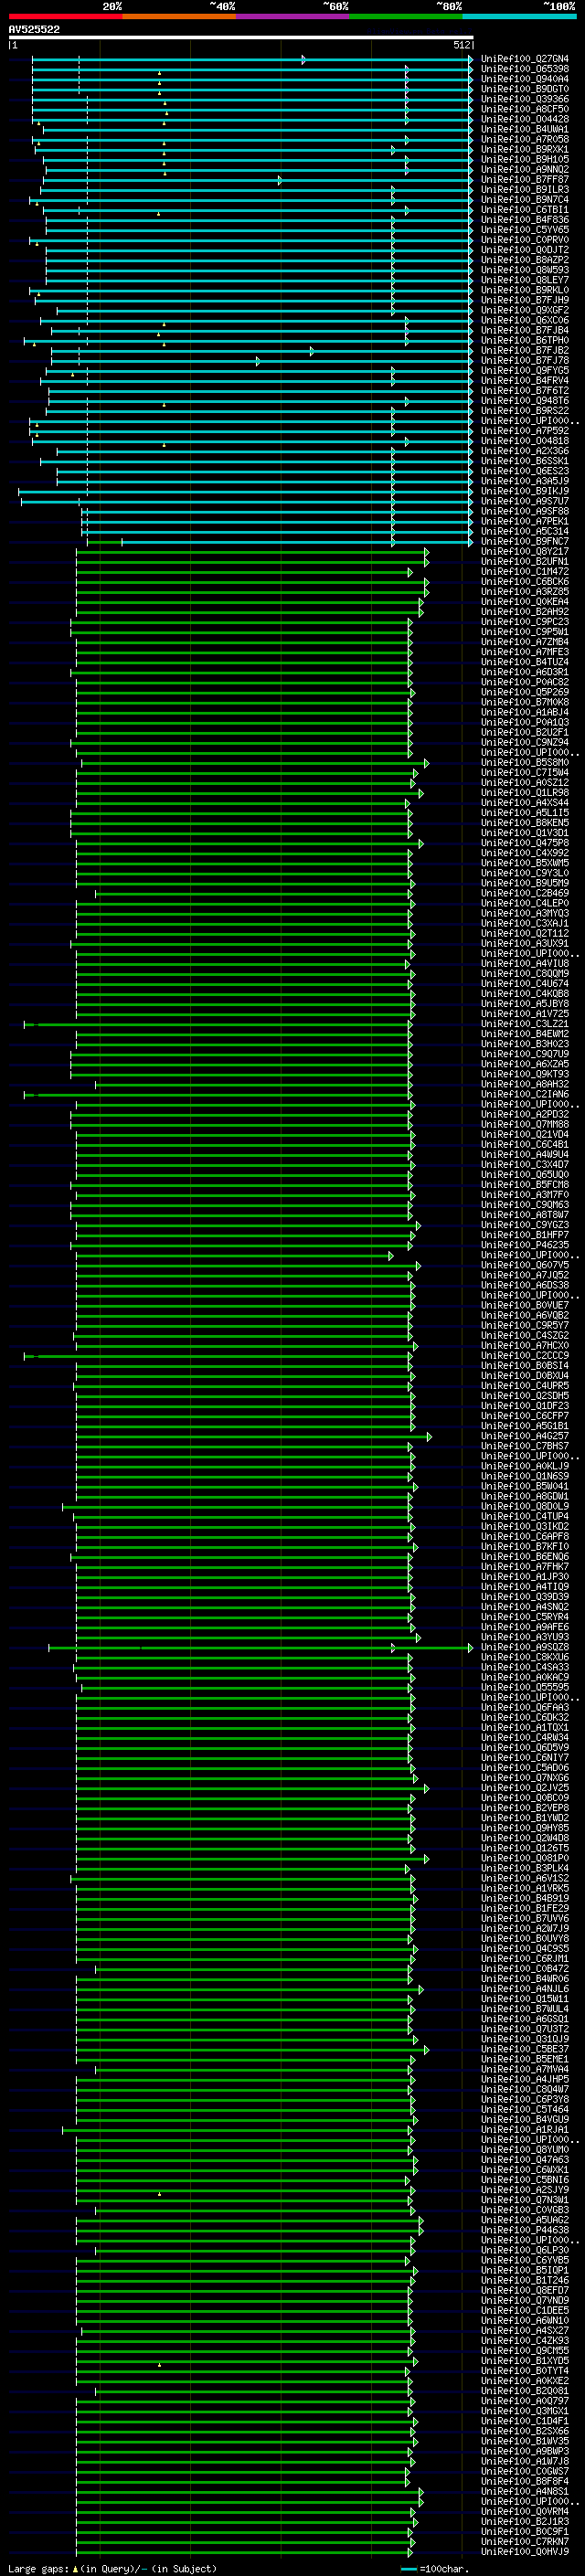The width and height of the screenshot is (585, 2576).
Task: Click the cyan ~100% legend color segment
Action: coord(518,16)
